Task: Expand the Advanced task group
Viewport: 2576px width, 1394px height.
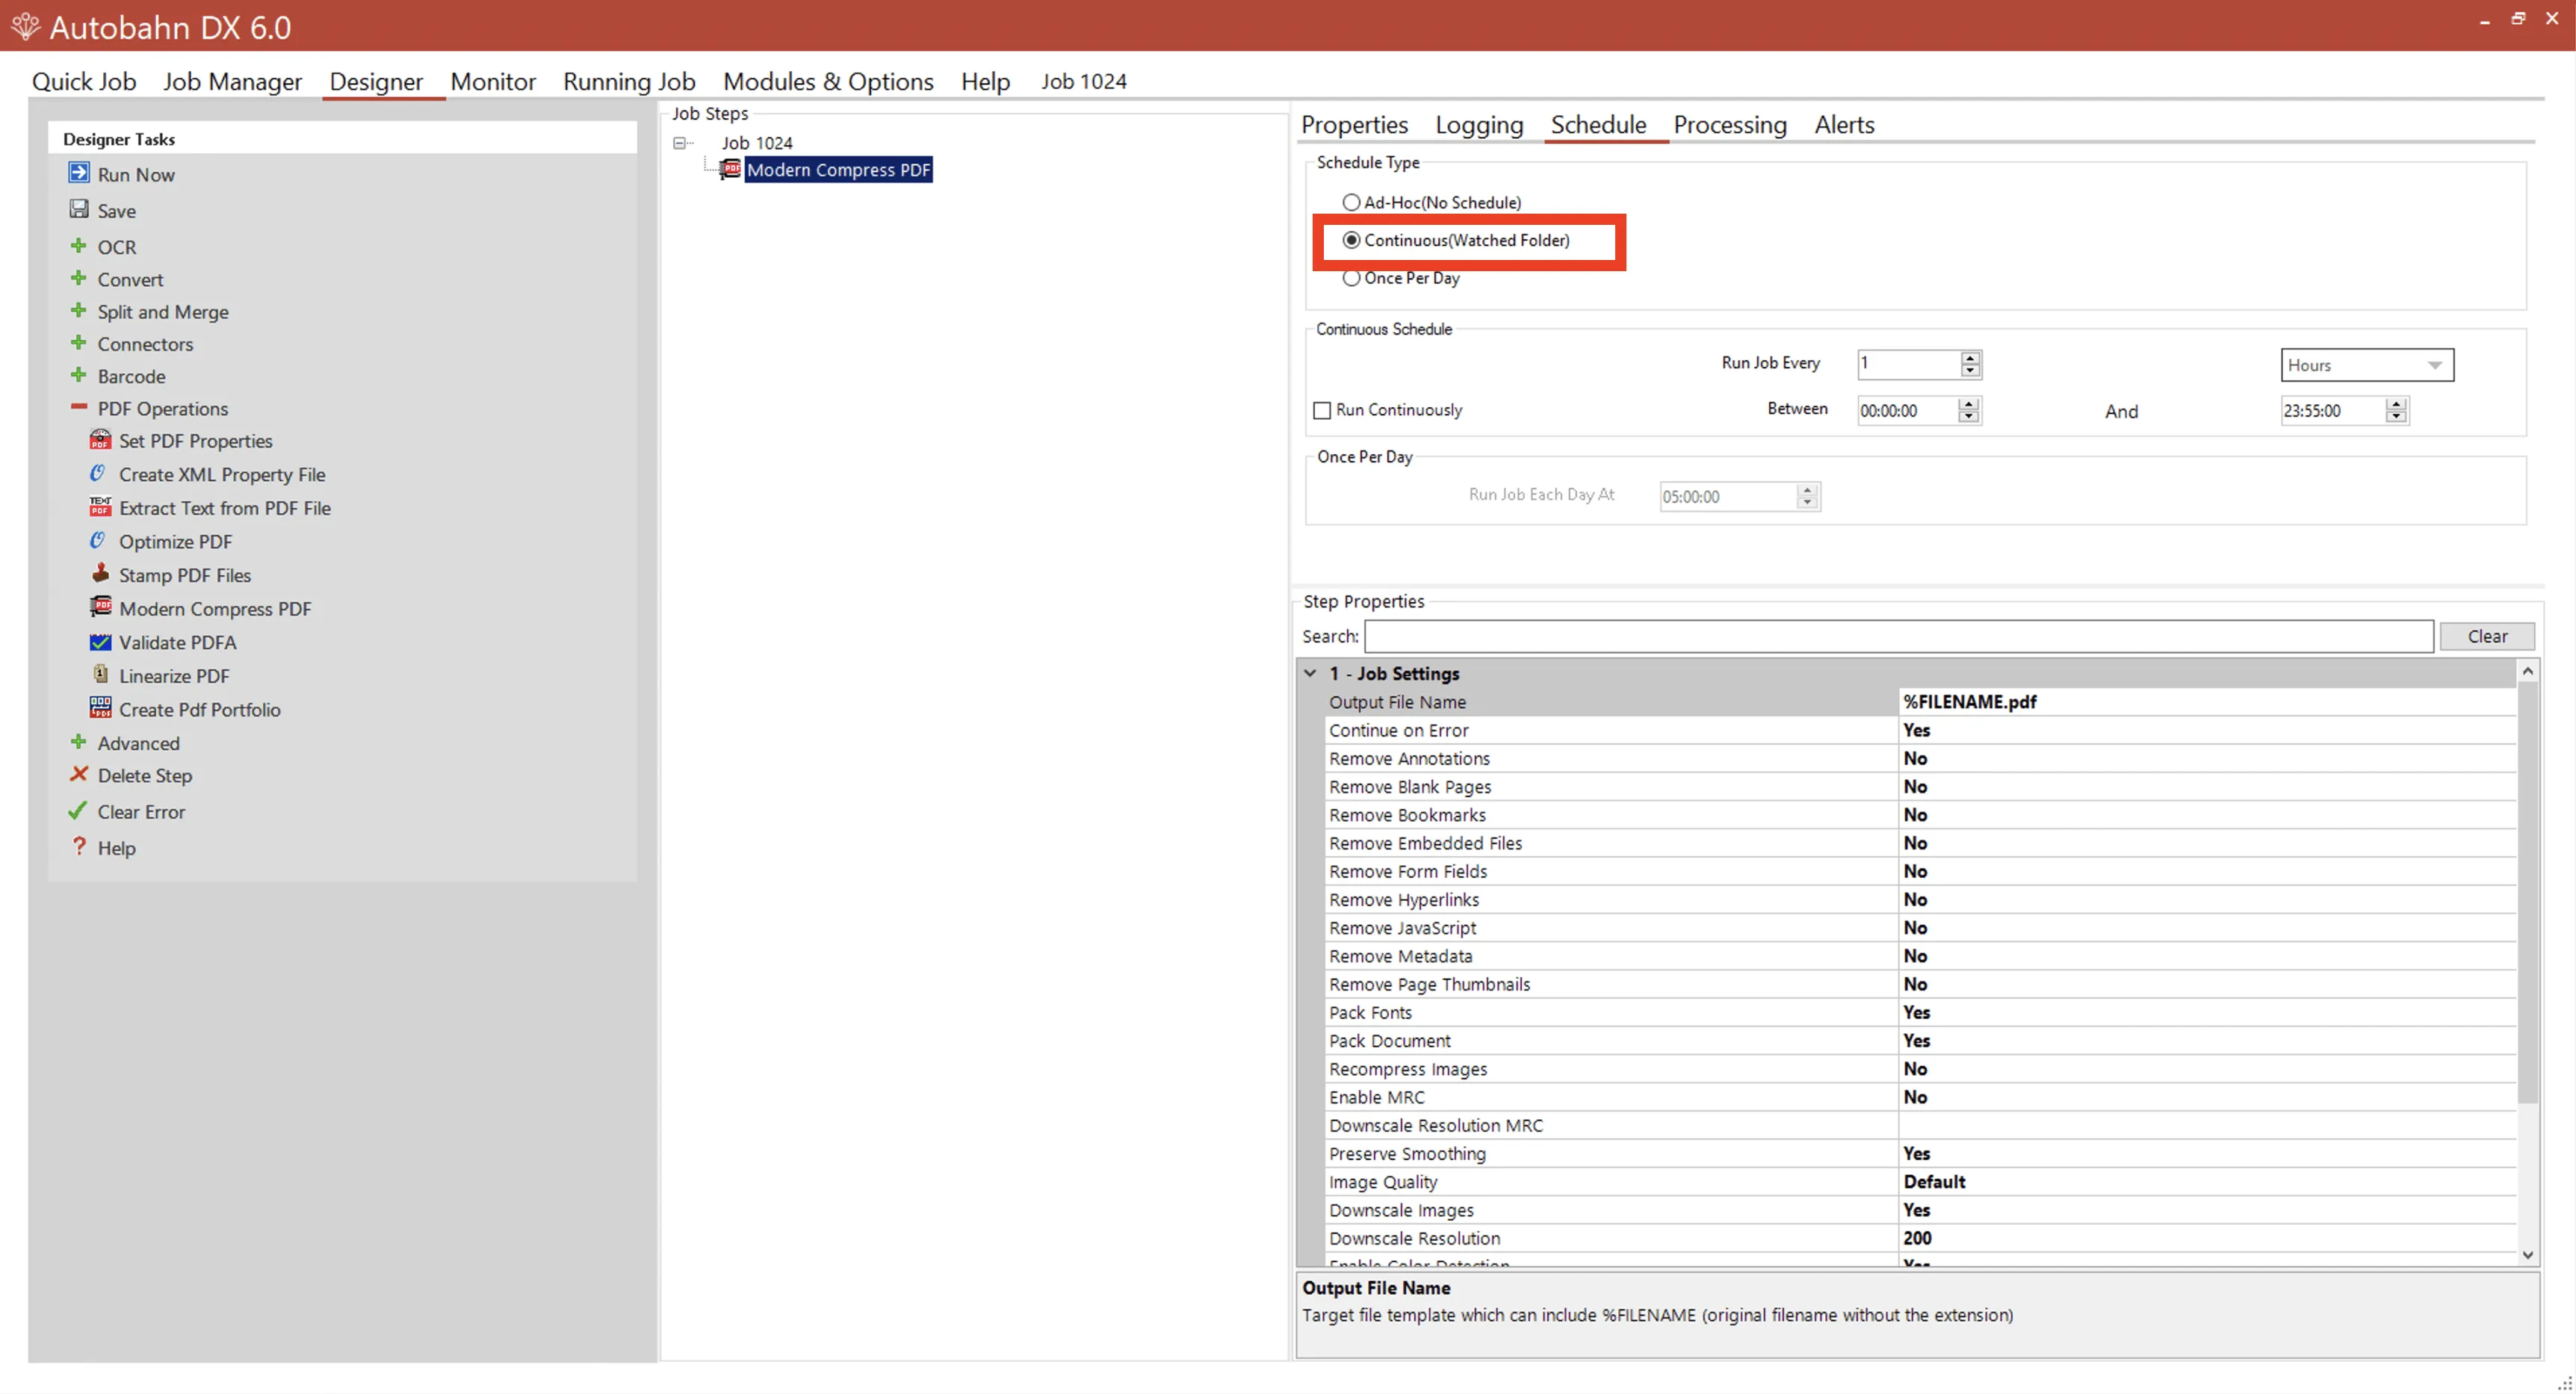Action: tap(79, 742)
